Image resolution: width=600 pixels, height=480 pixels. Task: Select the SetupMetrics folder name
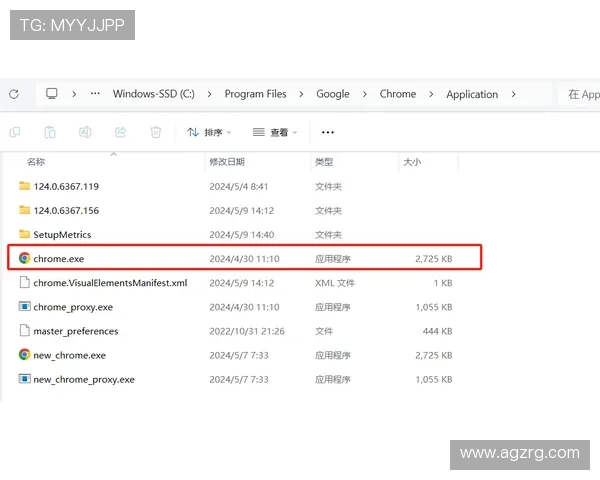62,235
